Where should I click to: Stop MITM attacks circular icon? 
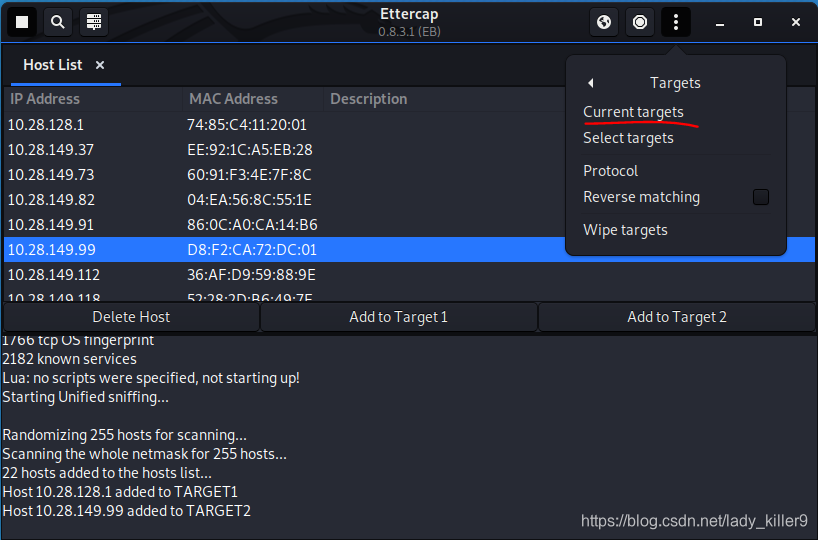coord(640,22)
